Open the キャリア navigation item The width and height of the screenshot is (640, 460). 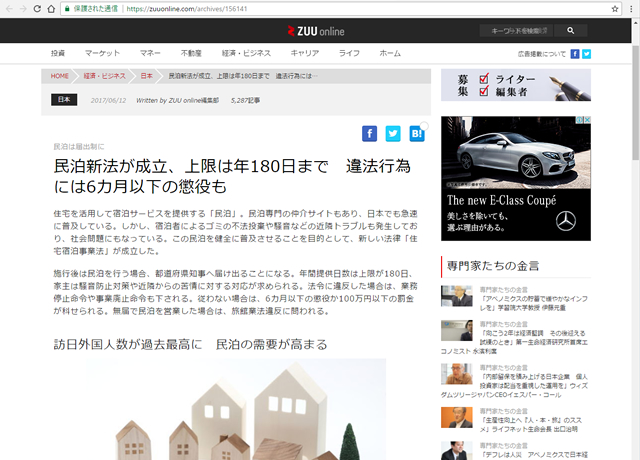[304, 53]
